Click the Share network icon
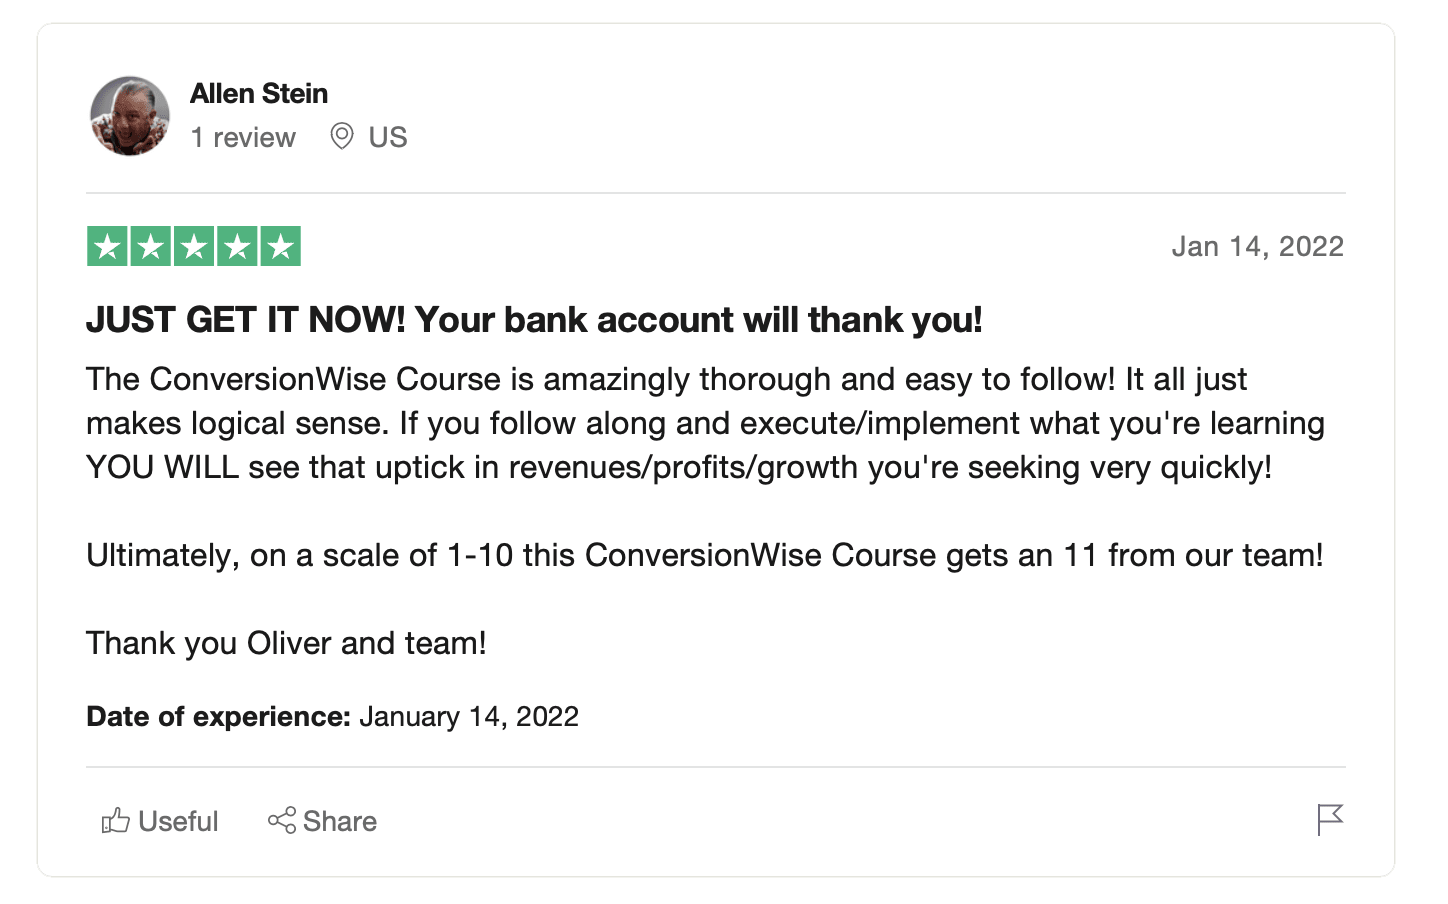Image resolution: width=1448 pixels, height=904 pixels. 282,821
